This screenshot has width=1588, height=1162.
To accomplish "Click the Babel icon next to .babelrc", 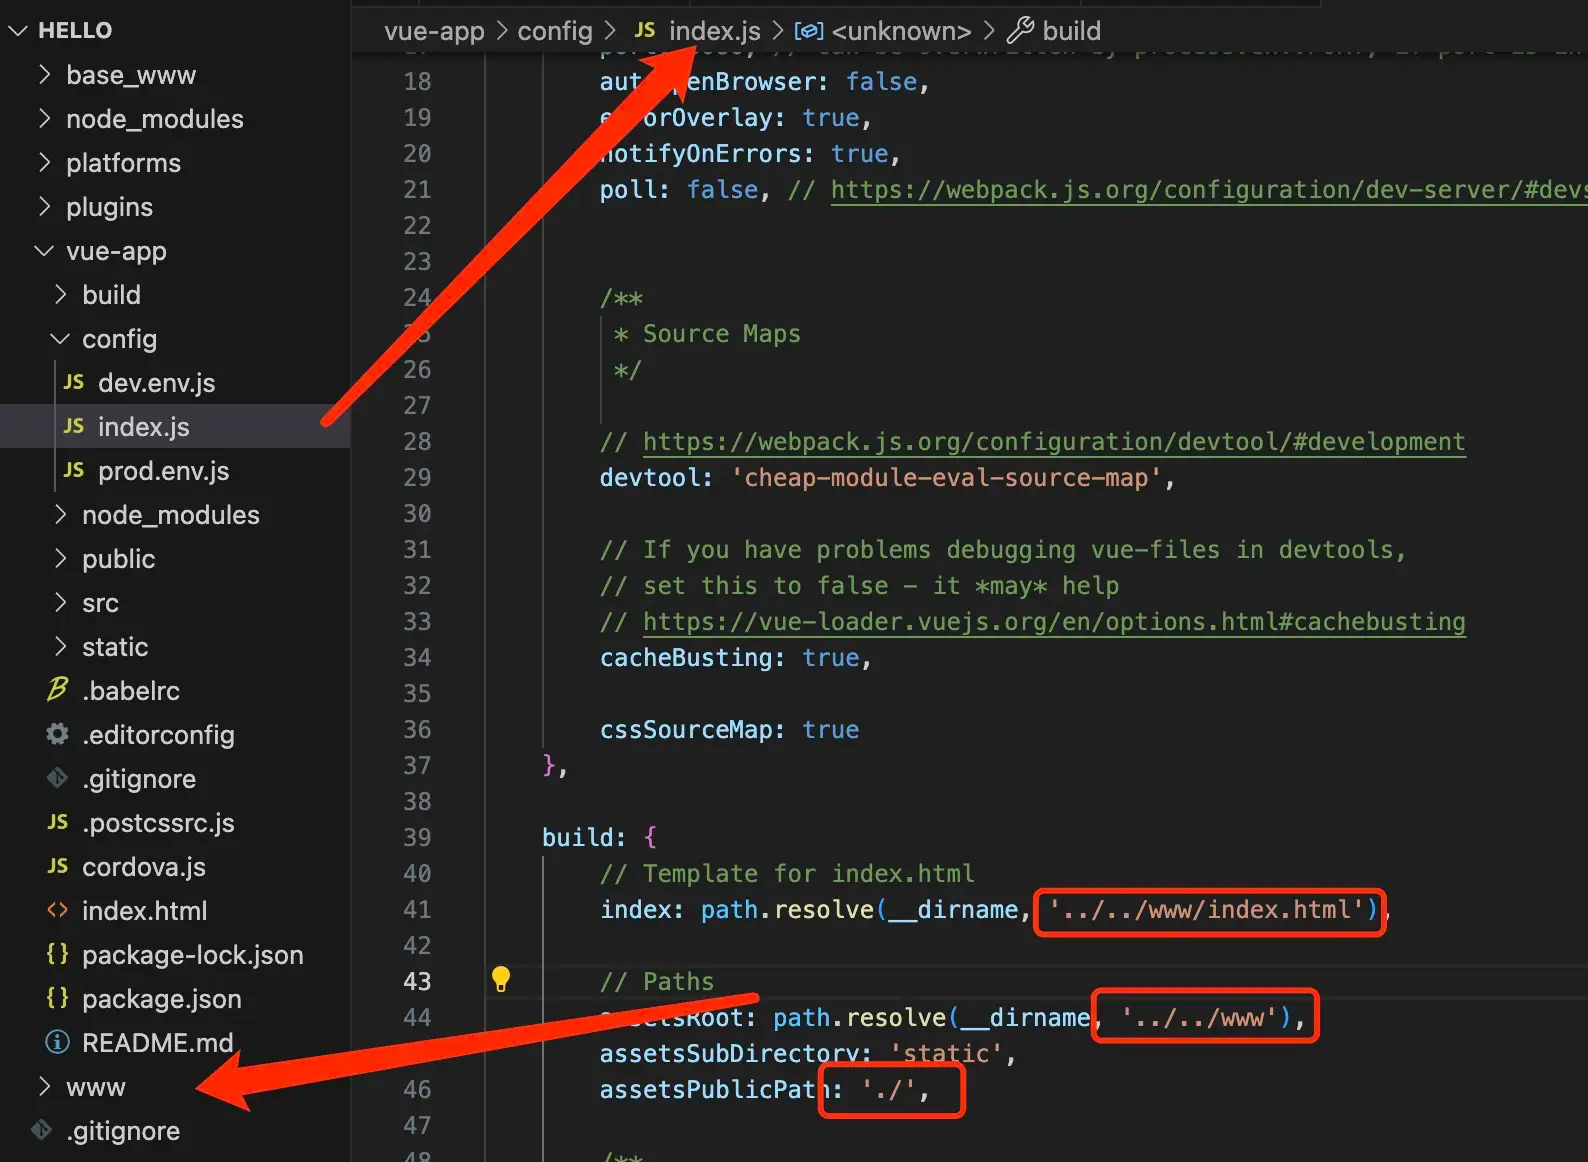I will [x=57, y=689].
